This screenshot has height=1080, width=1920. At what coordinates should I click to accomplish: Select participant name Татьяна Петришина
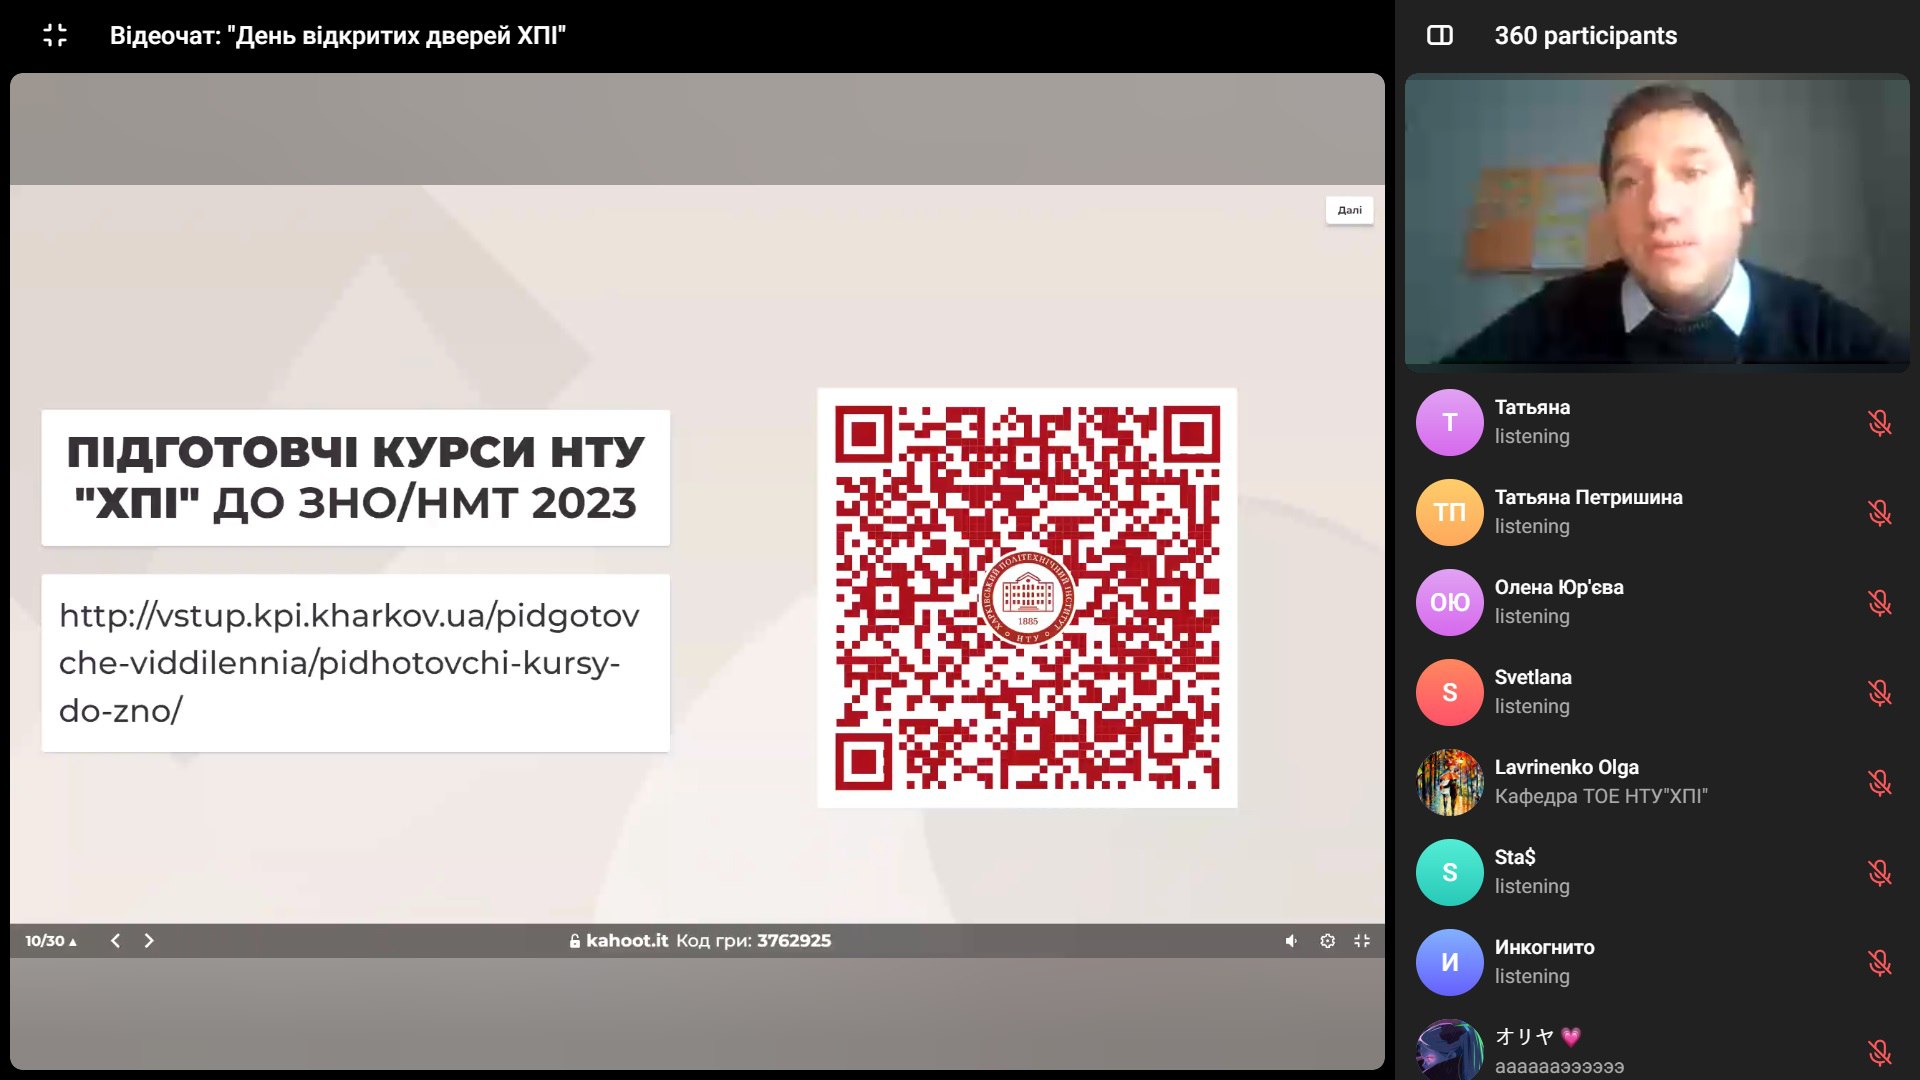(1589, 498)
